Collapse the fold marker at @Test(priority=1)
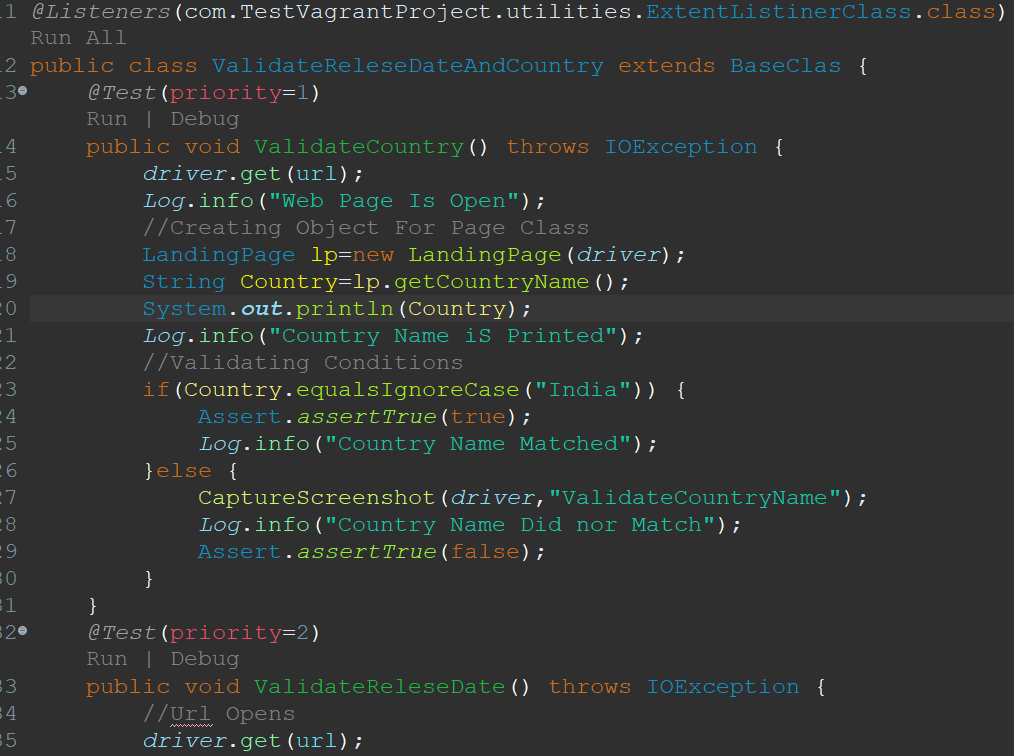1014x756 pixels. click(x=23, y=91)
